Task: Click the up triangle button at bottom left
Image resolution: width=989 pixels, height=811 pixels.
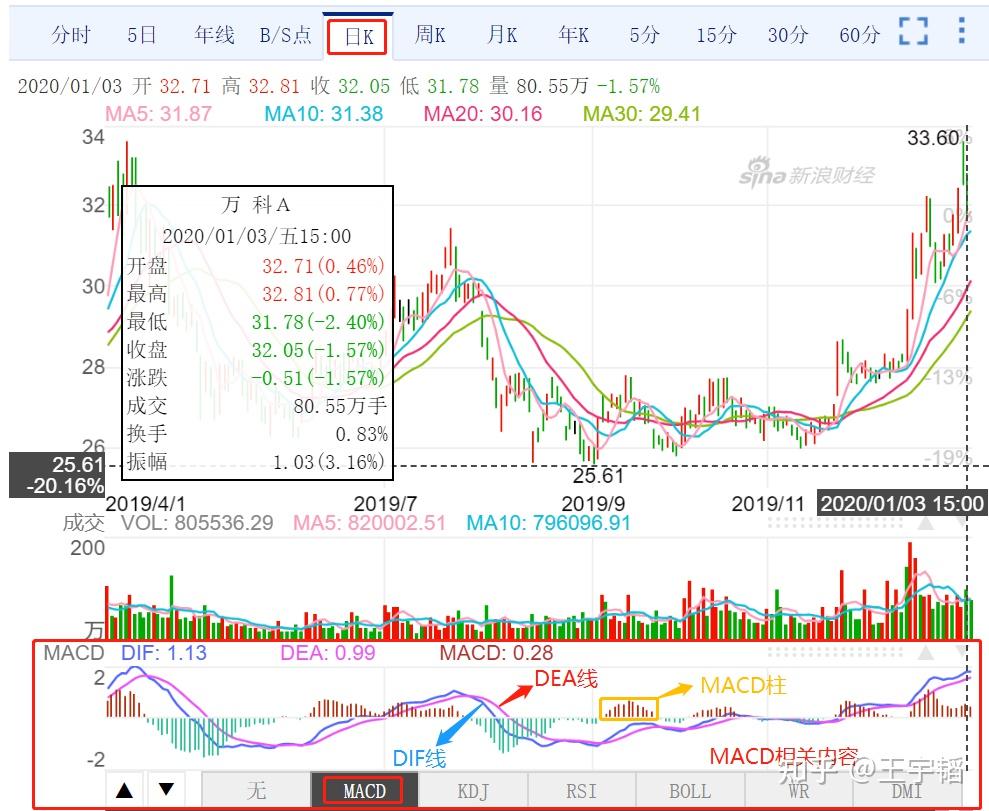Action: [125, 790]
